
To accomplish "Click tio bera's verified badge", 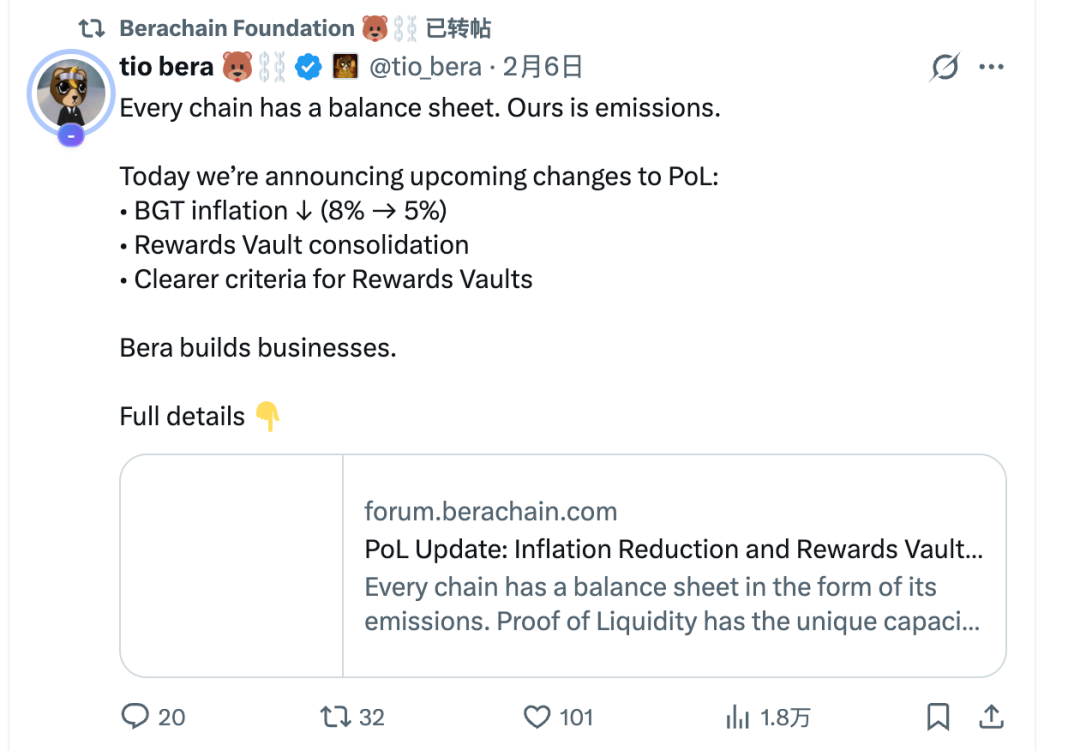I will [308, 66].
